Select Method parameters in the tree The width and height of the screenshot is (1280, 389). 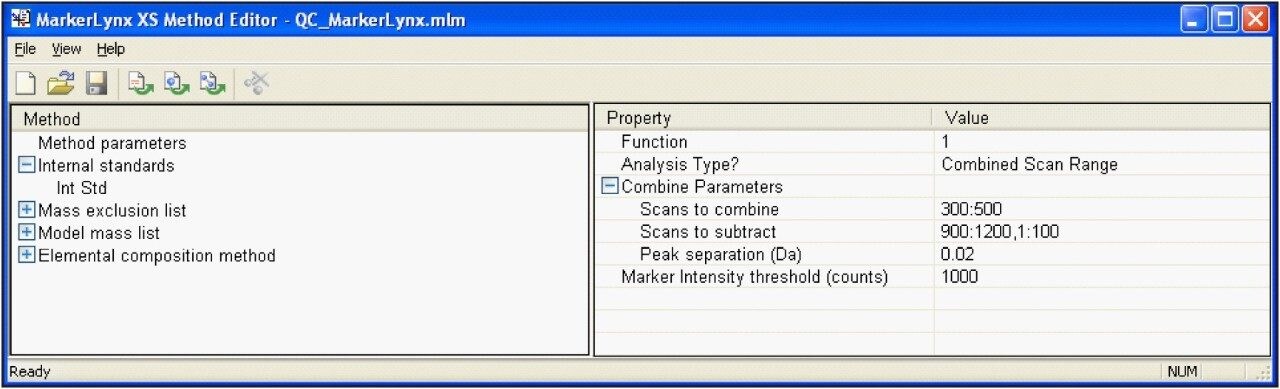click(x=112, y=144)
